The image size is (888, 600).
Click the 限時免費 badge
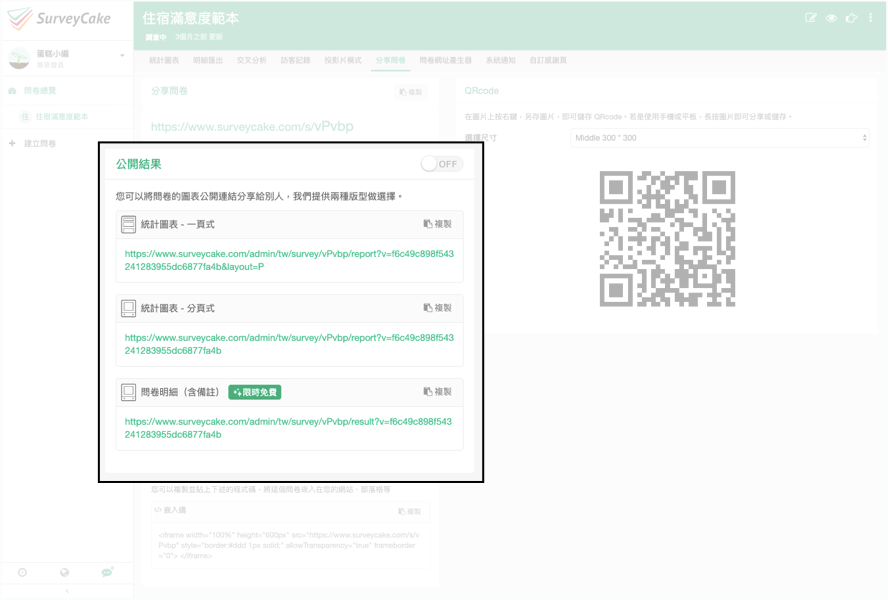(x=255, y=392)
